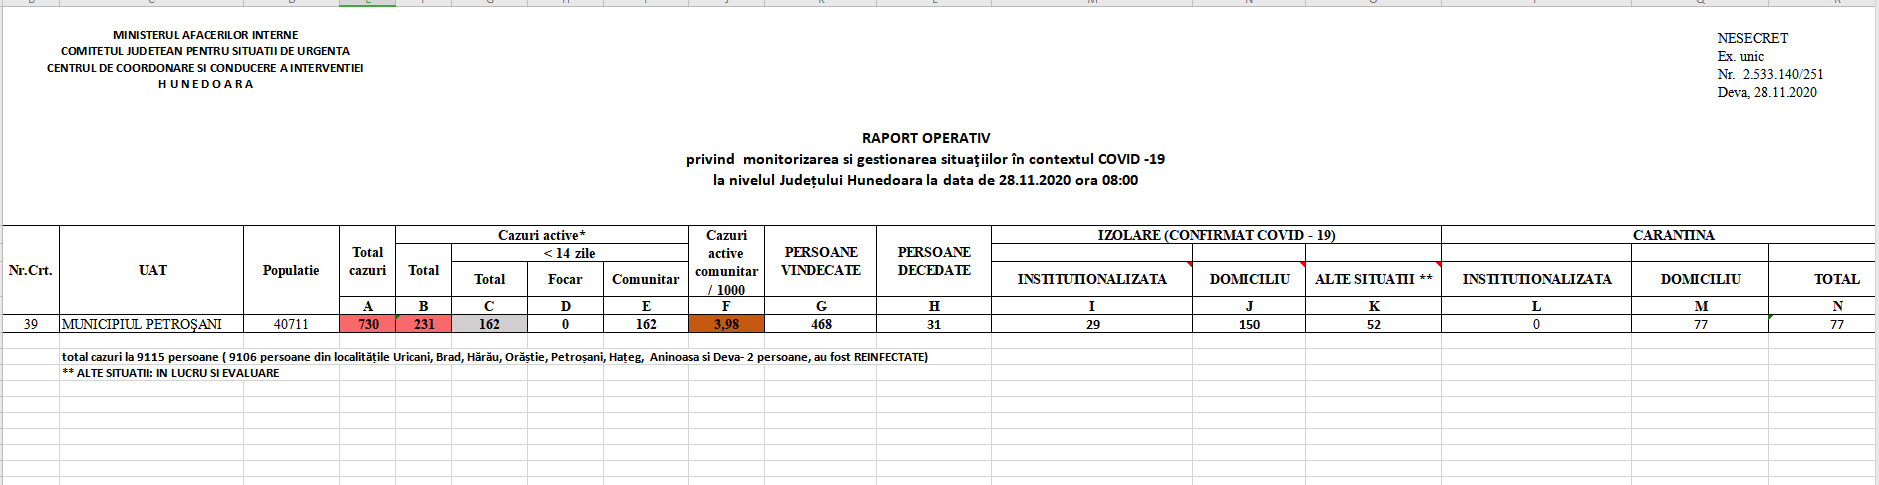
Task: Select the column letter 'F' cell
Action: [x=726, y=306]
